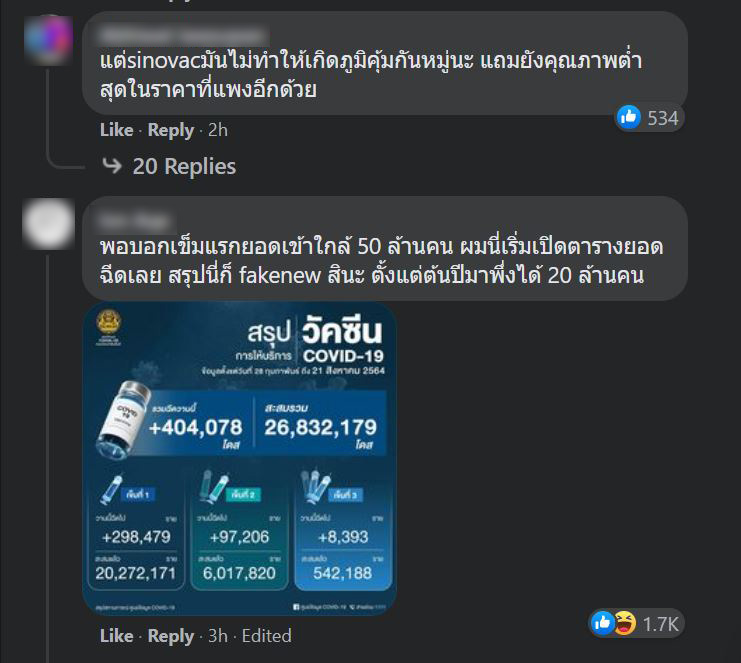Click the 2h timestamp link
This screenshot has width=741, height=663.
click(218, 130)
